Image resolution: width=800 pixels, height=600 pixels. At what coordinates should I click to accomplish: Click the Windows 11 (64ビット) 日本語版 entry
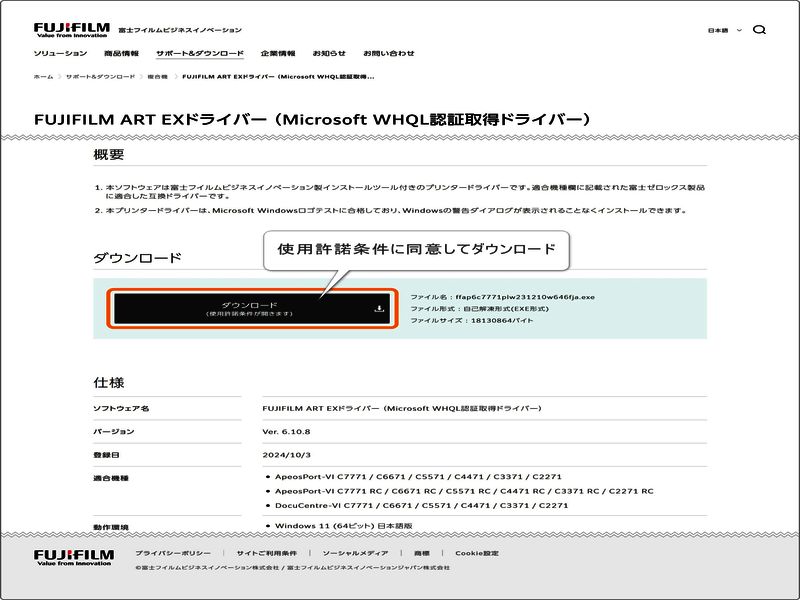coord(343,526)
